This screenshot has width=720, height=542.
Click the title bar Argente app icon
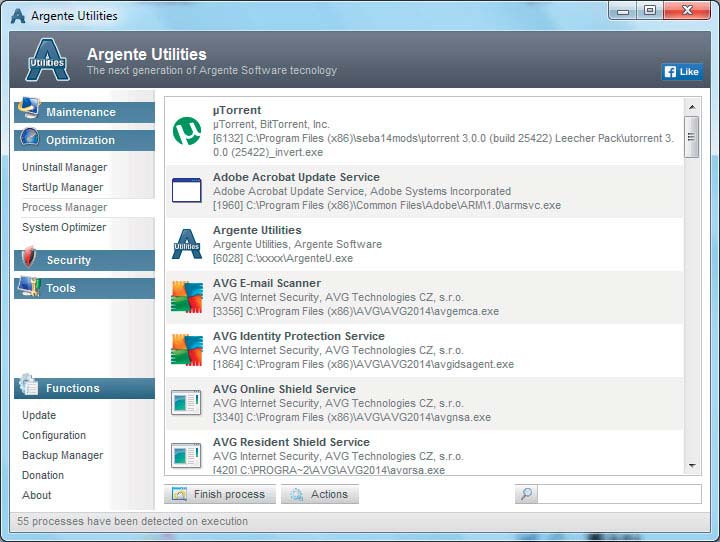(18, 16)
